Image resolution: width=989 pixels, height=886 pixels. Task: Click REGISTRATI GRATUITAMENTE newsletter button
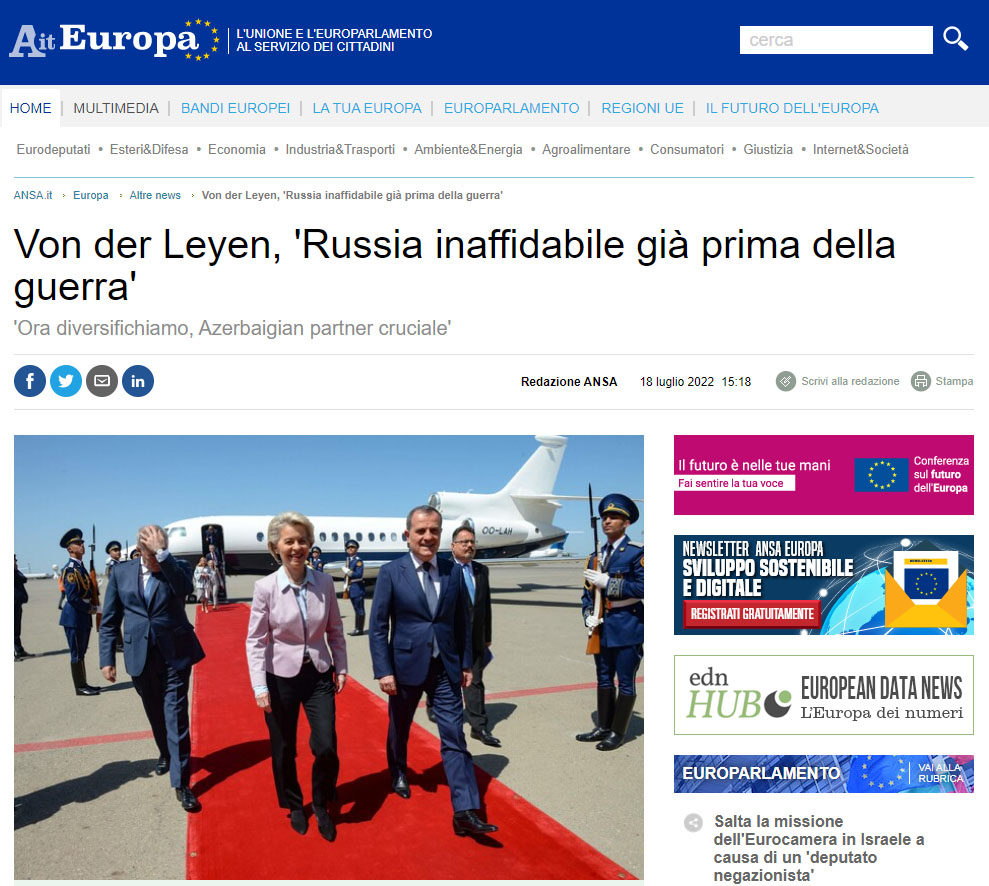click(752, 614)
